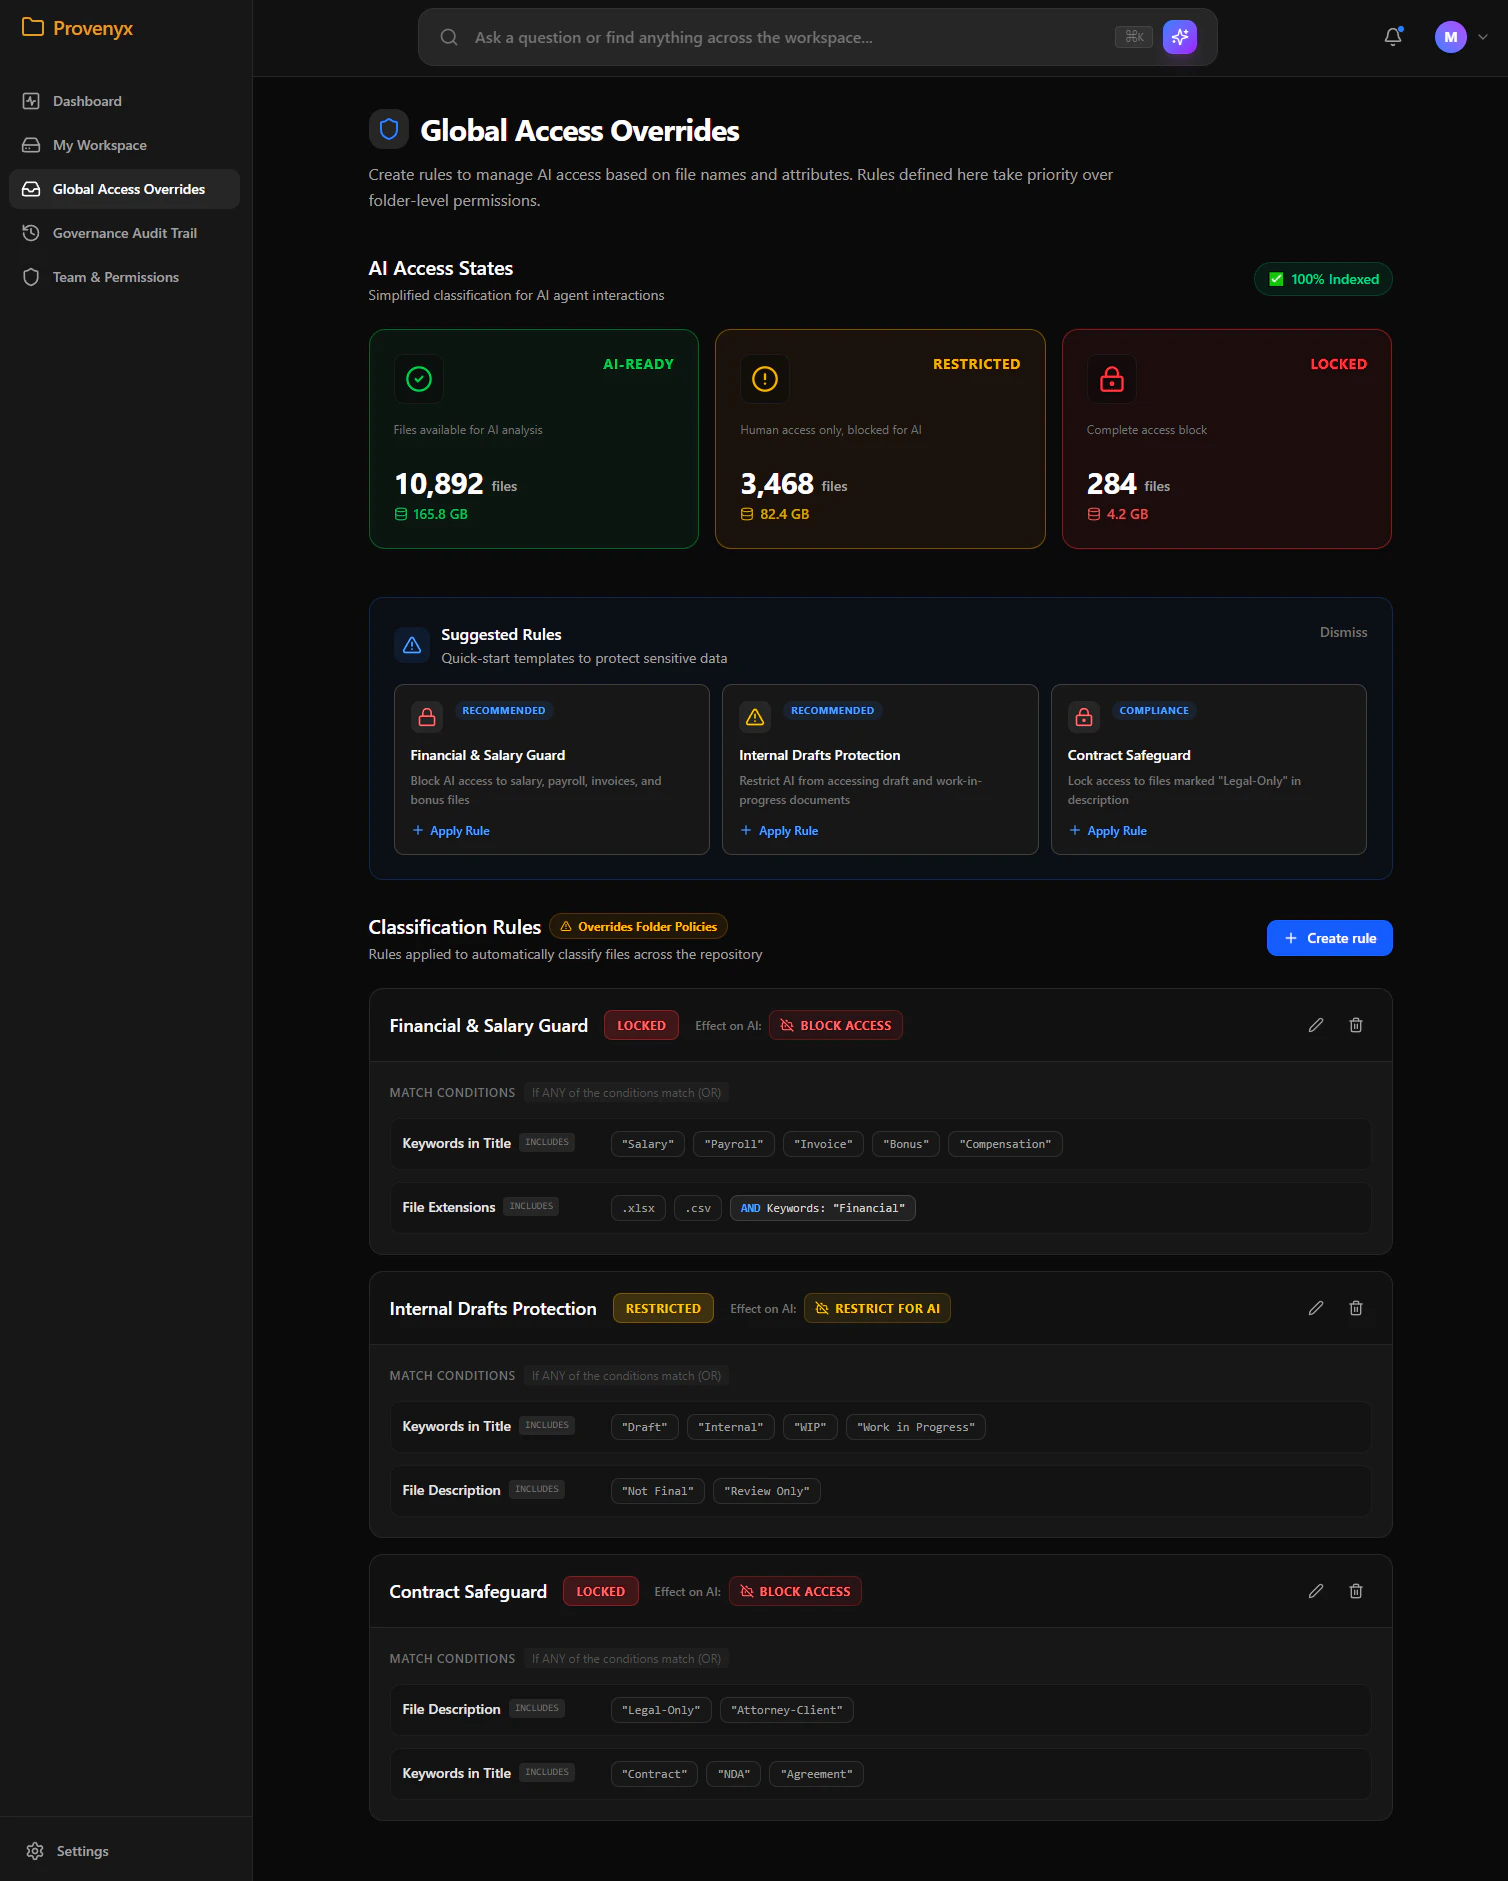Image resolution: width=1508 pixels, height=1881 pixels.
Task: Click the command-K shortcut badge
Action: click(x=1134, y=37)
